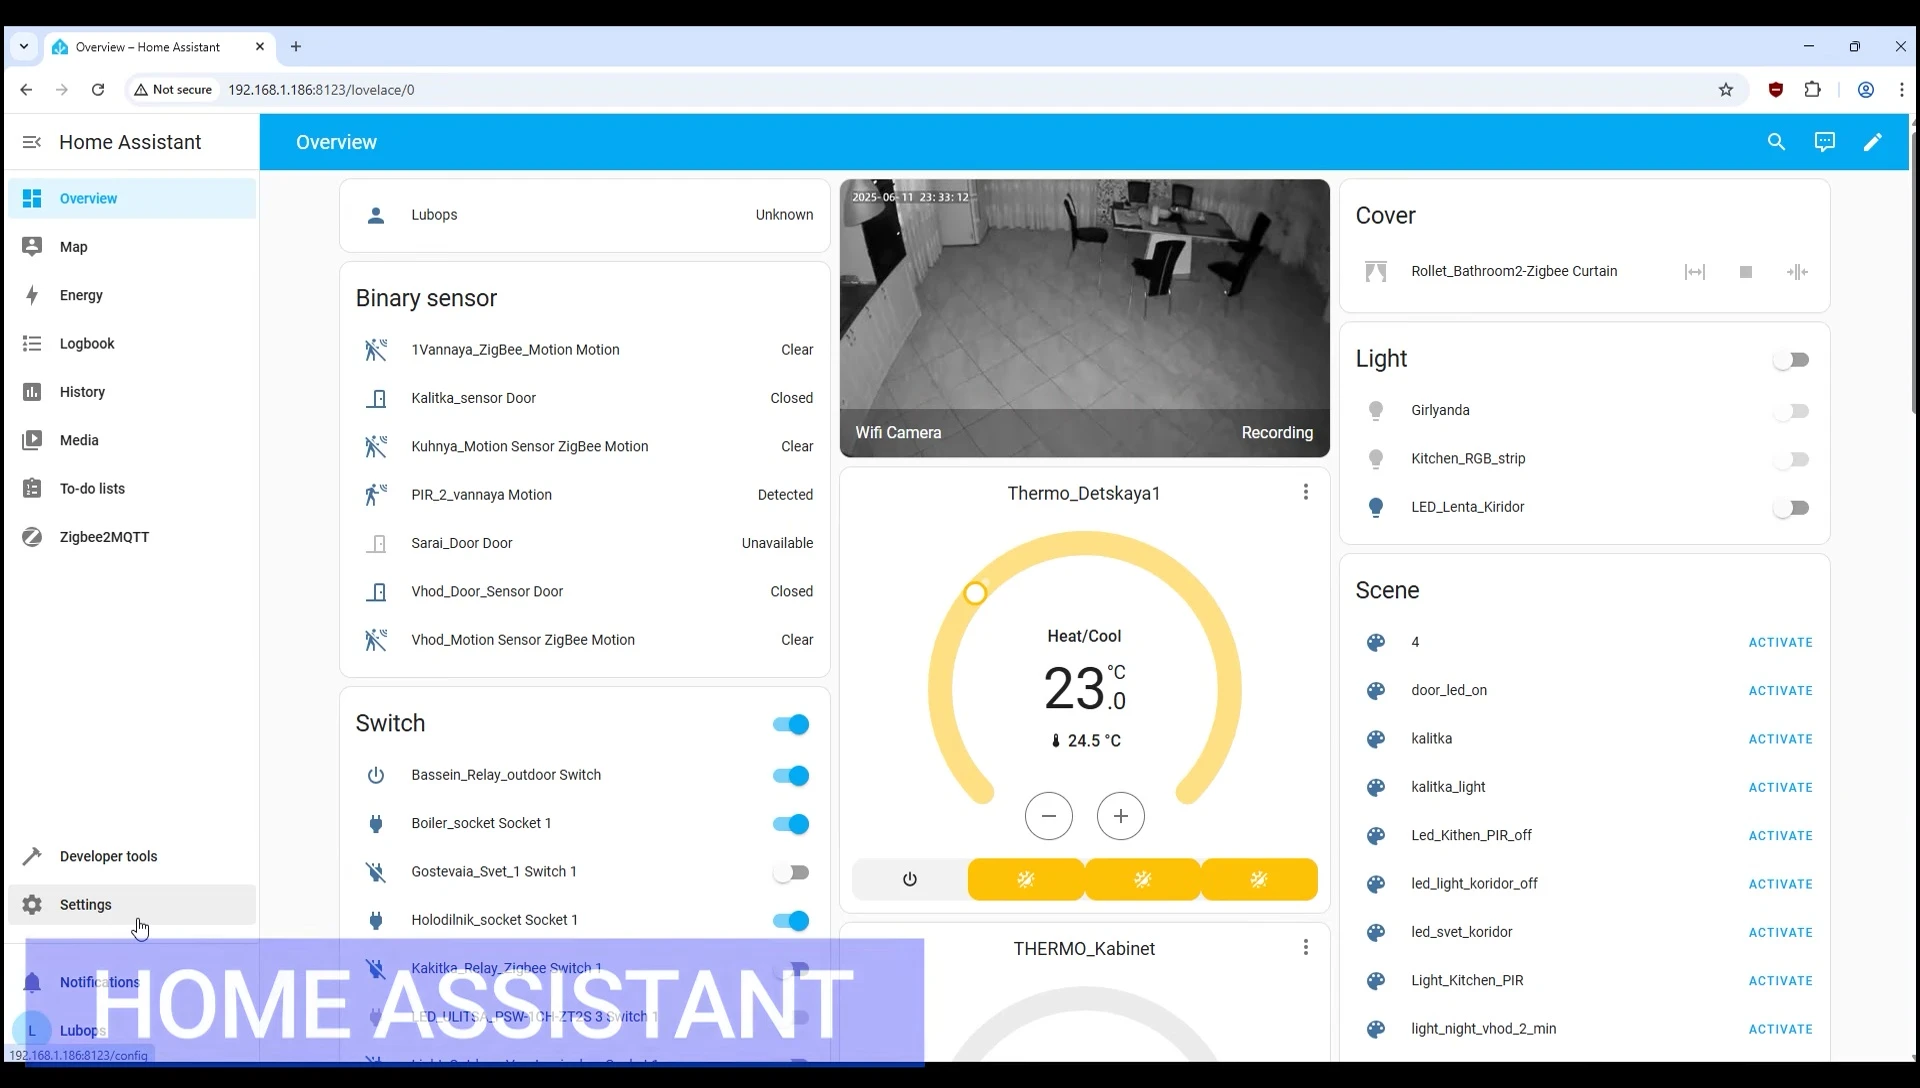This screenshot has height=1088, width=1920.
Task: Open browser extensions puzzle icon
Action: click(x=1813, y=90)
